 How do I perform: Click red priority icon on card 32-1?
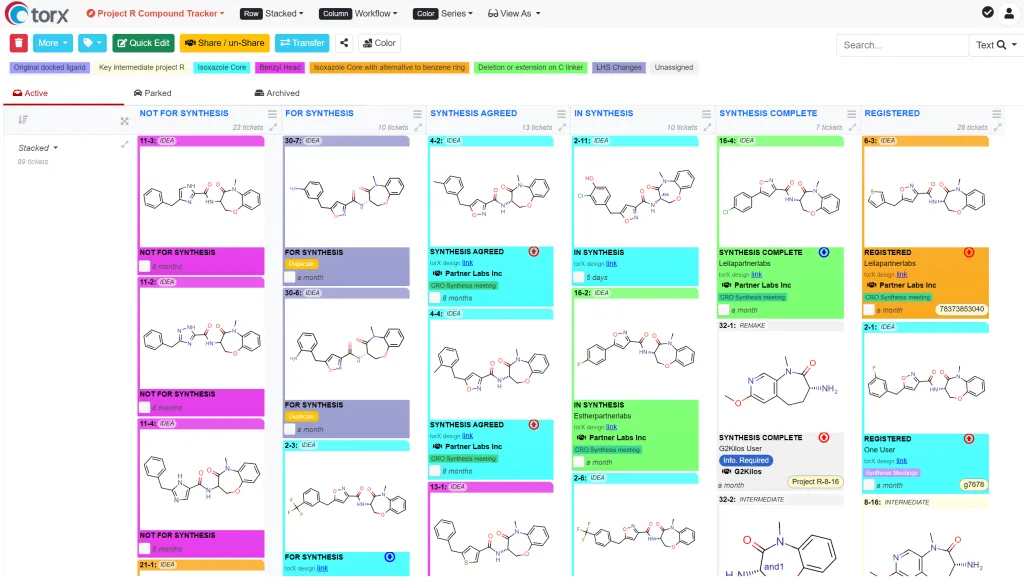coord(824,437)
